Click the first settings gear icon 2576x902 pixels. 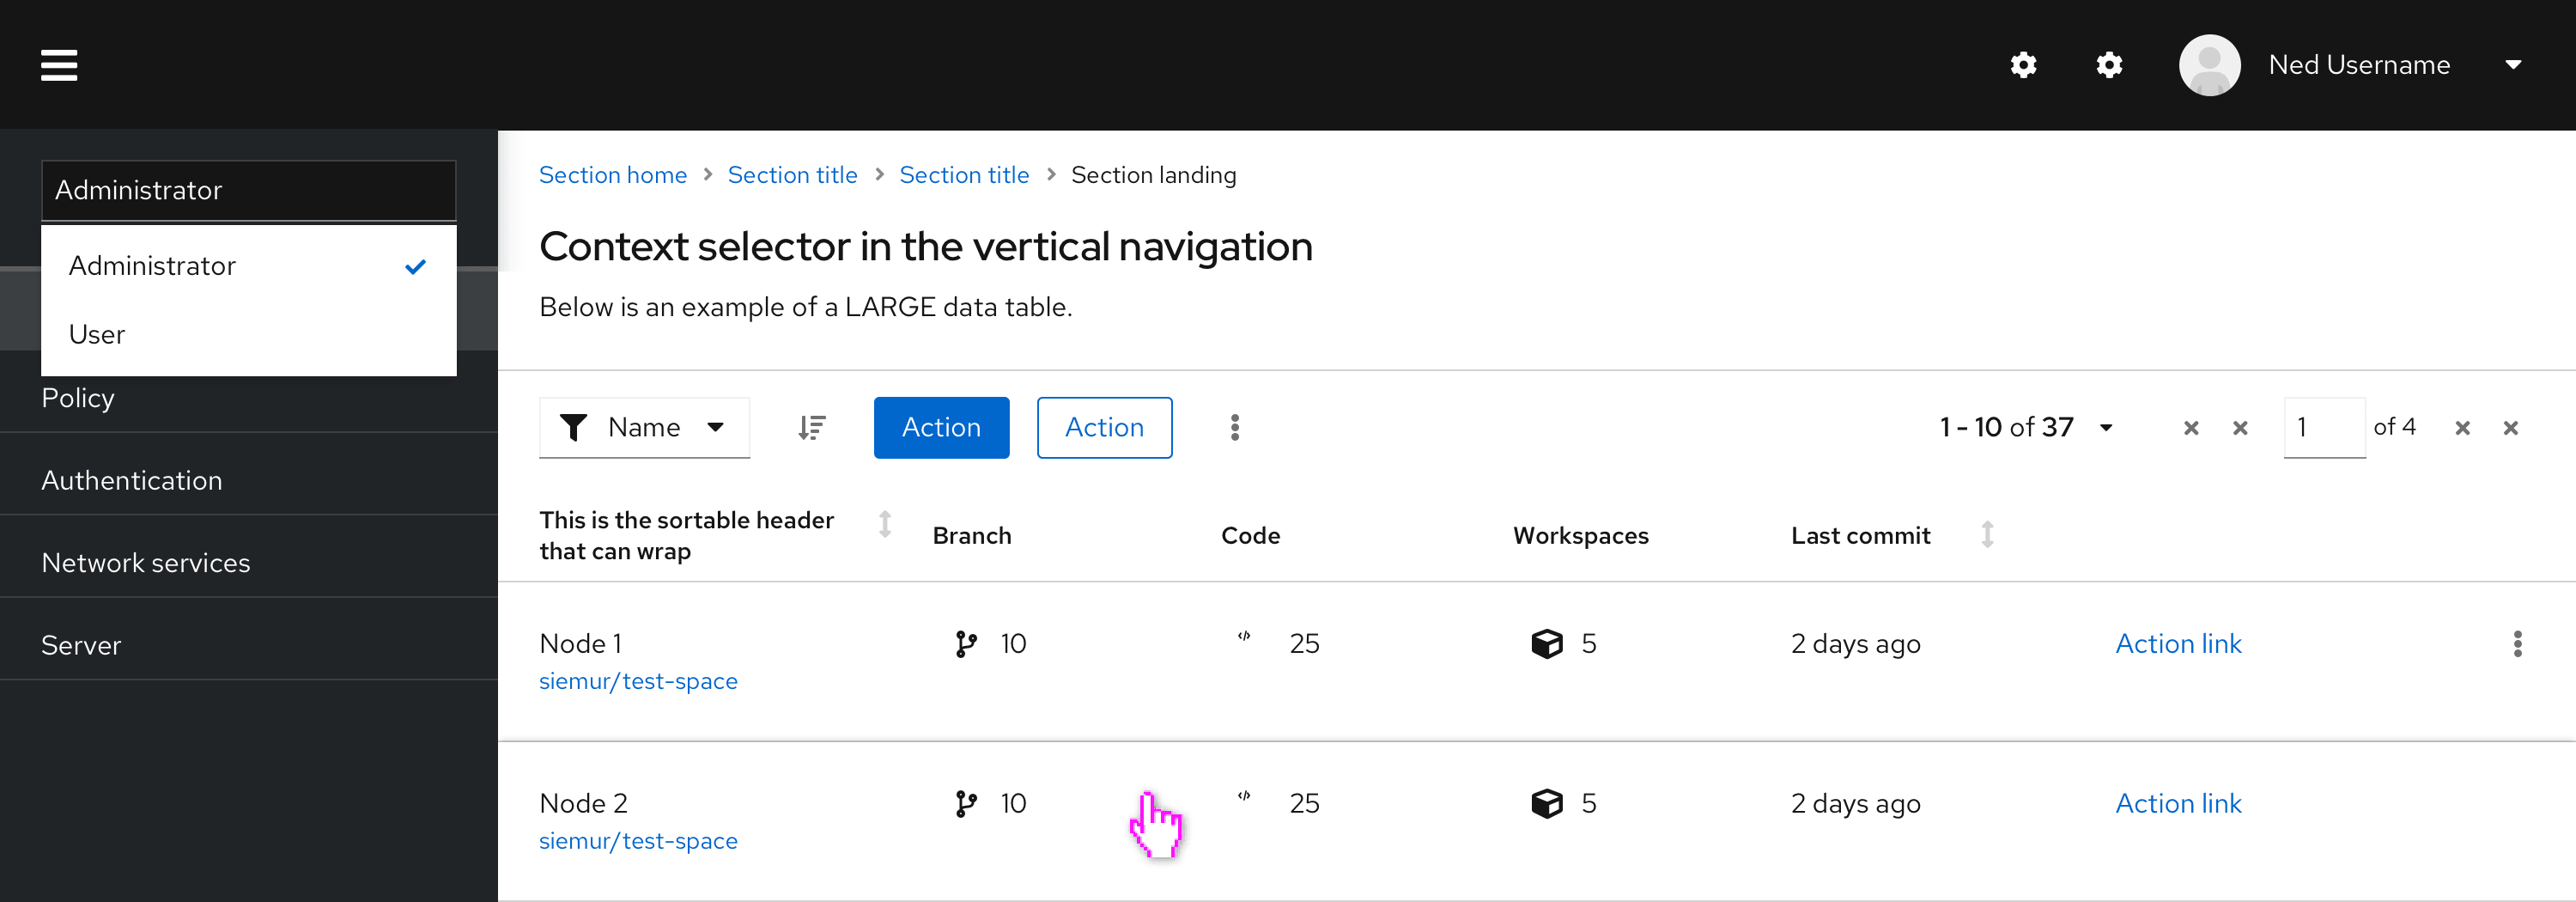click(x=2023, y=65)
